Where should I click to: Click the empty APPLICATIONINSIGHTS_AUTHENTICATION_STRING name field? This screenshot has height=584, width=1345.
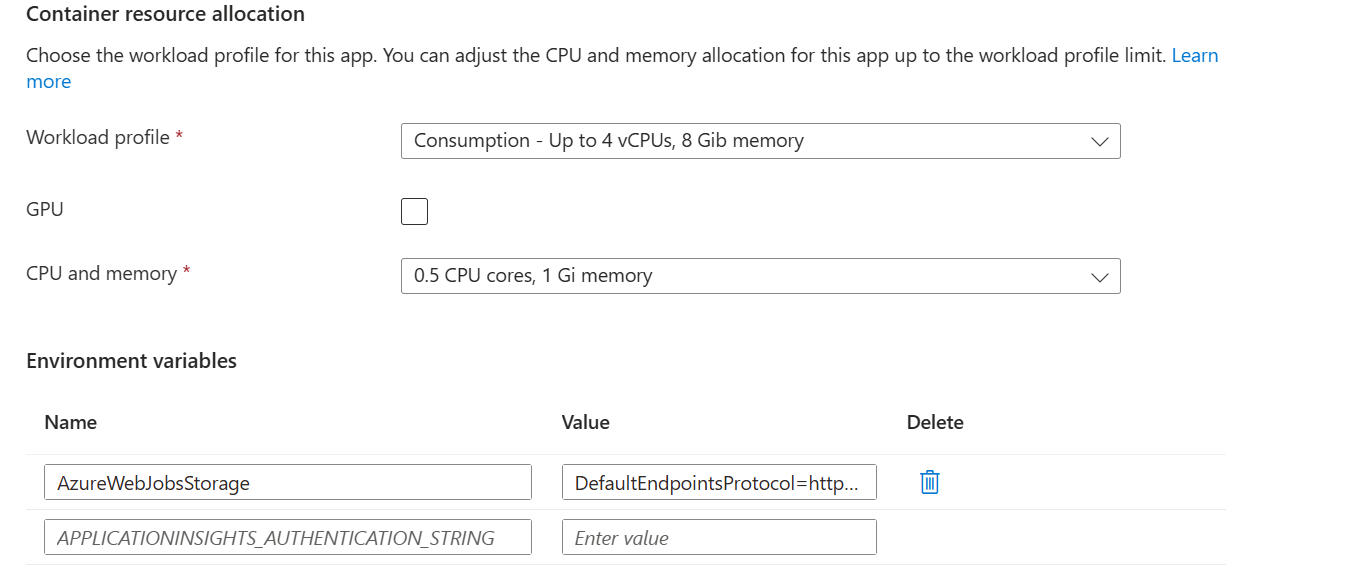(x=288, y=538)
